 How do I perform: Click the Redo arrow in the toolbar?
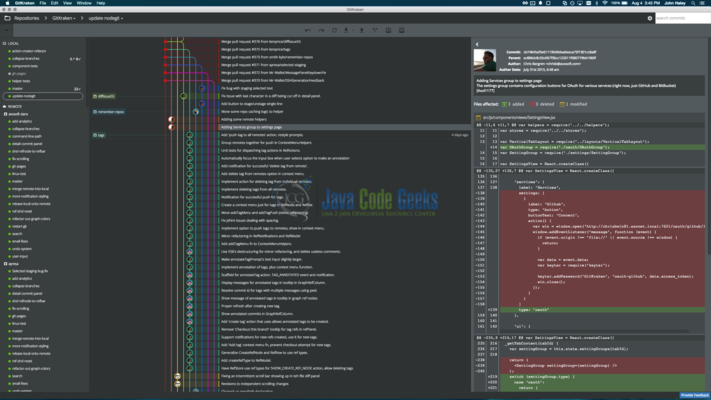click(321, 30)
